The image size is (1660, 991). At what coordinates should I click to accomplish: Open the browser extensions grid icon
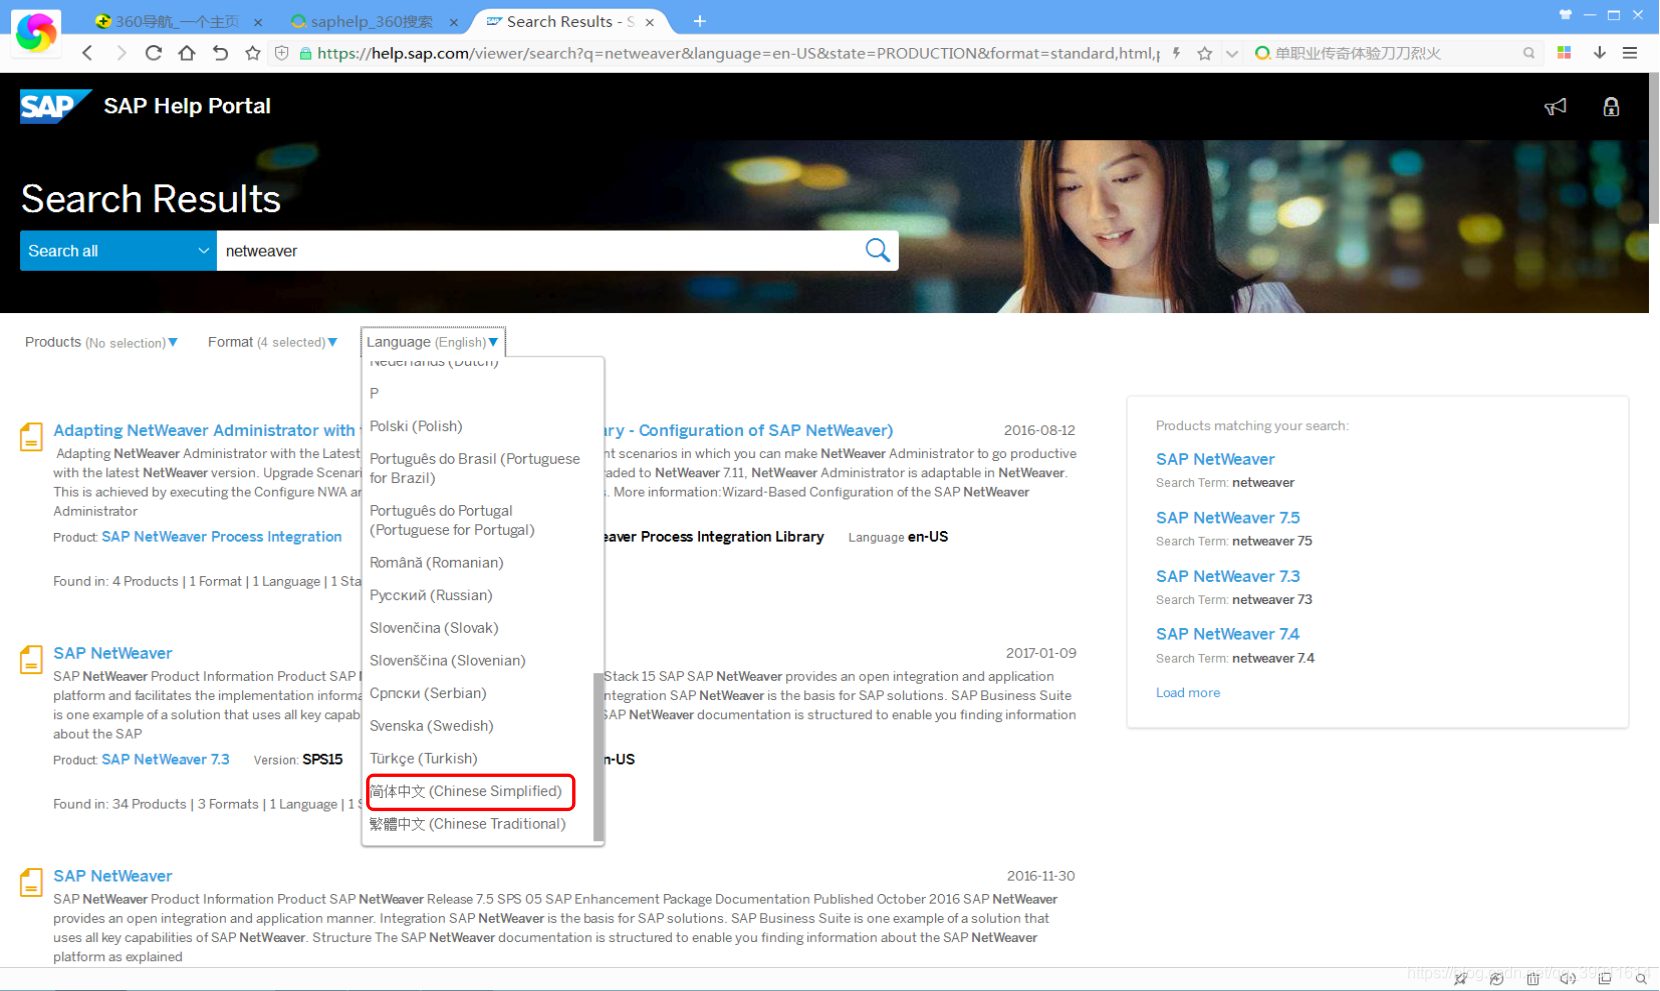coord(1564,53)
